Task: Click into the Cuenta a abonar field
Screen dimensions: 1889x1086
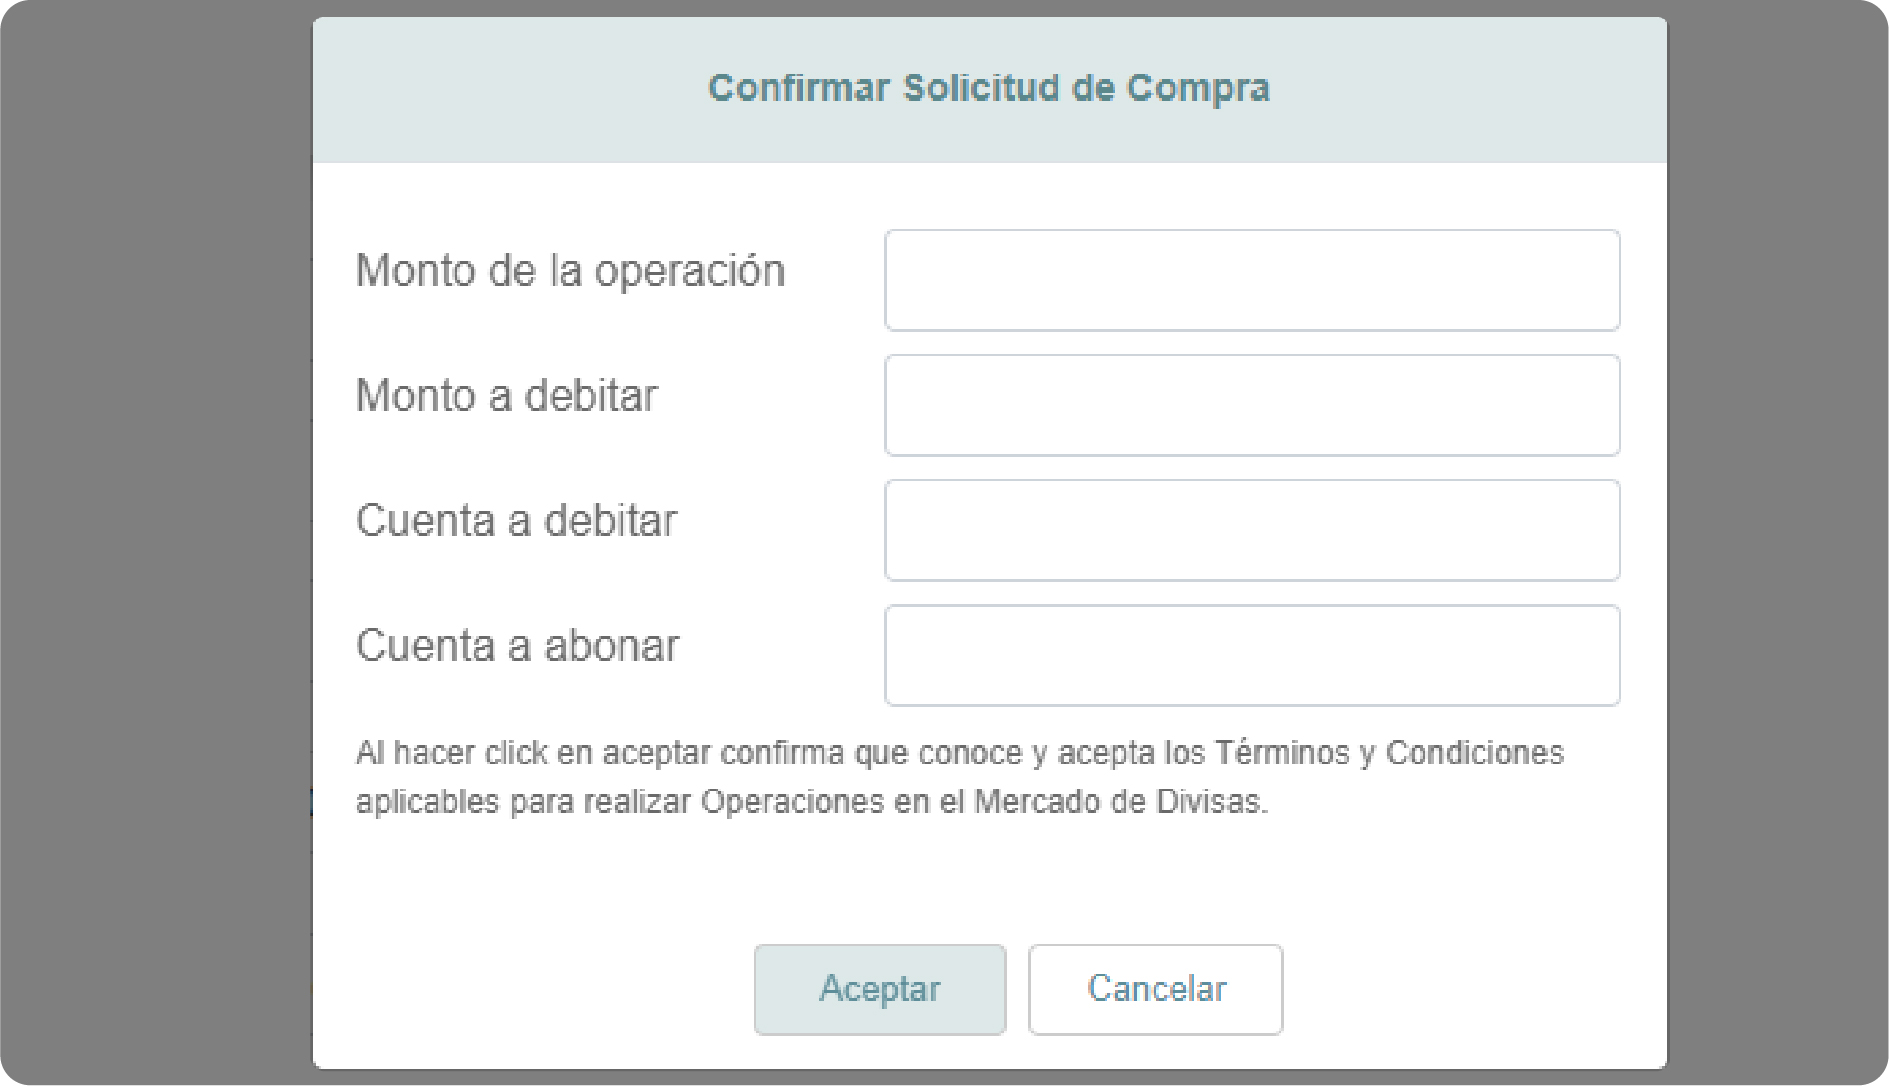Action: 1251,655
